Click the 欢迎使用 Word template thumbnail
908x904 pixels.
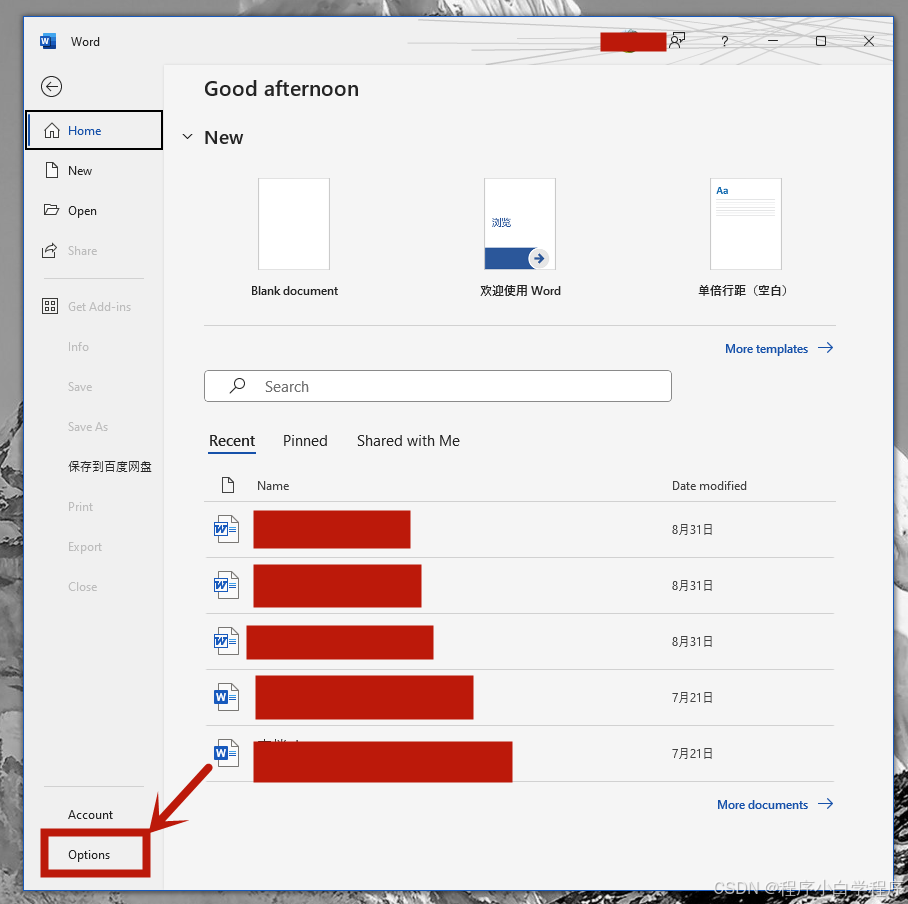click(520, 224)
